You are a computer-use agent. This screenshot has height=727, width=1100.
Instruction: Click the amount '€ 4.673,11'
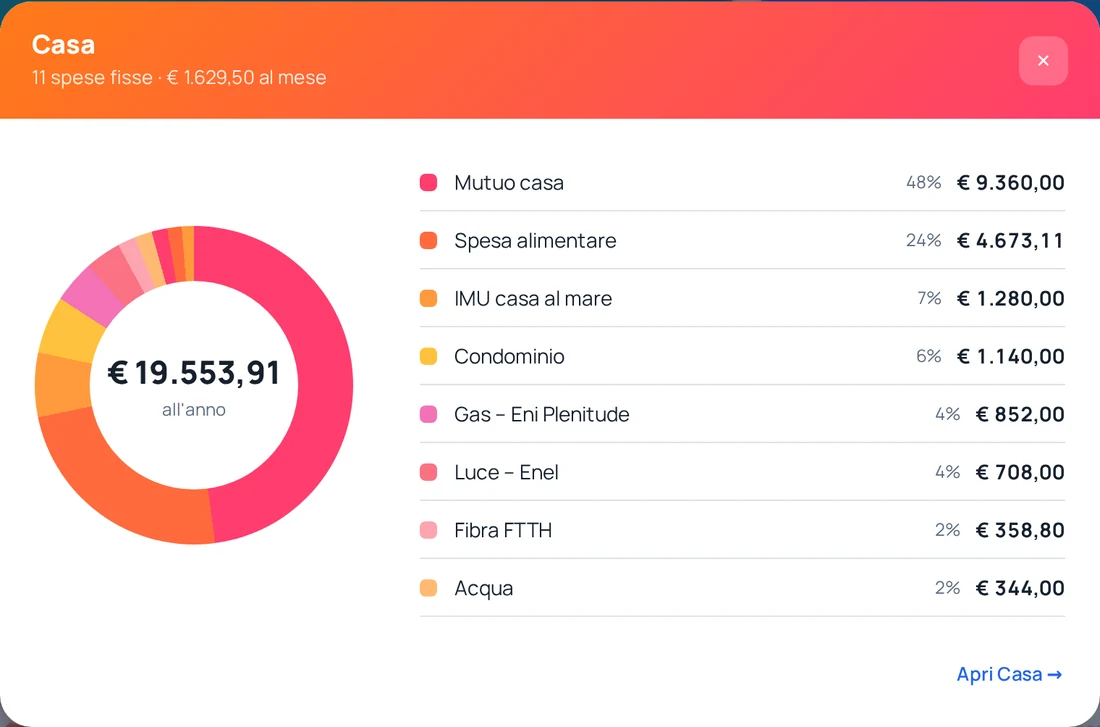click(1011, 241)
